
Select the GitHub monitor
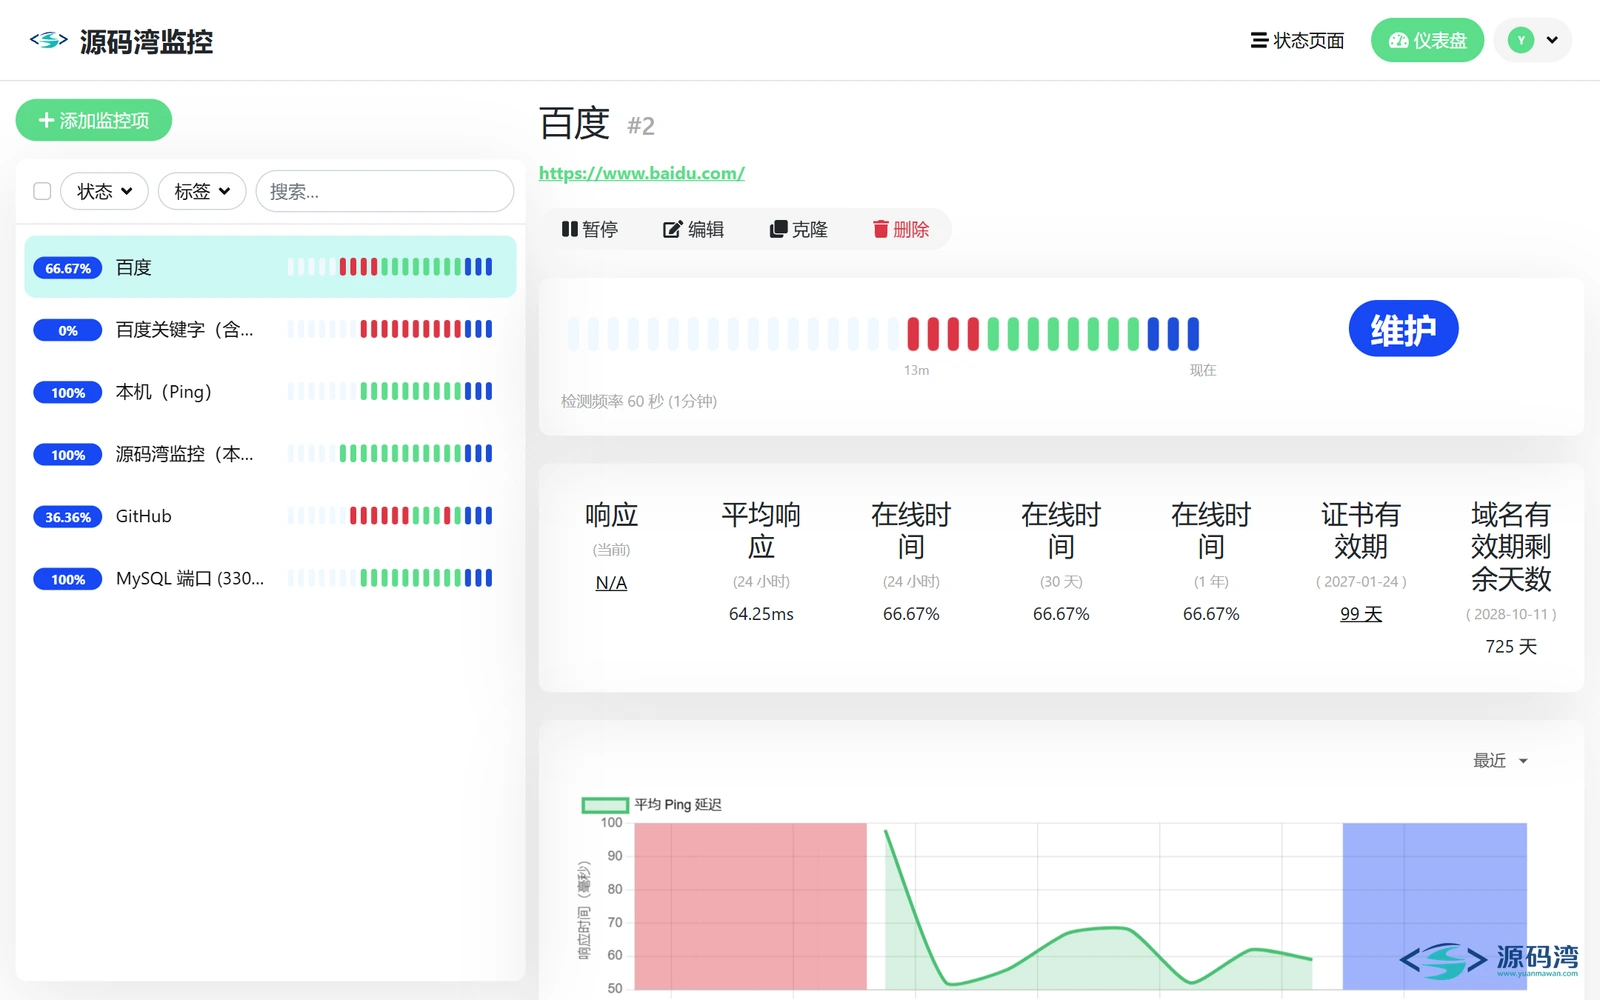[x=270, y=516]
